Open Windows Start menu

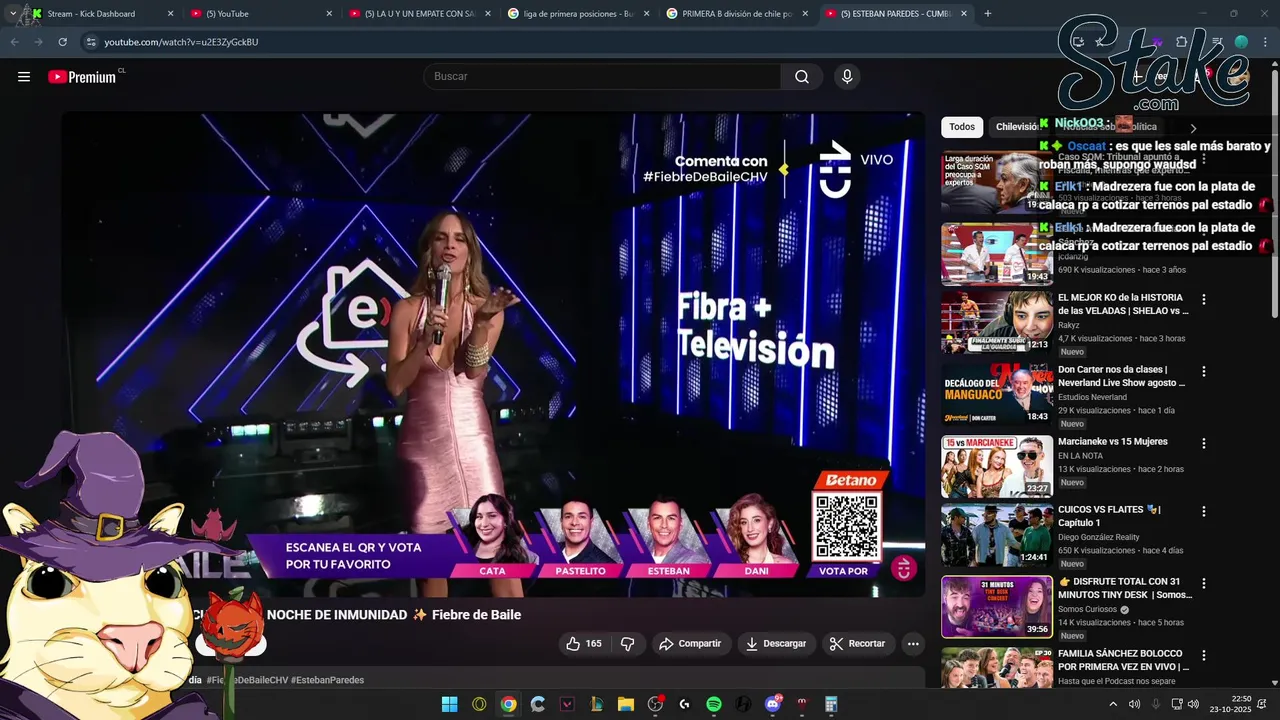450,704
